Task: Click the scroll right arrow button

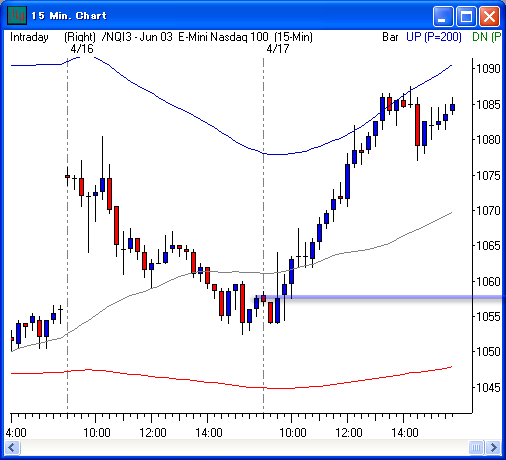Action: pyautogui.click(x=493, y=447)
